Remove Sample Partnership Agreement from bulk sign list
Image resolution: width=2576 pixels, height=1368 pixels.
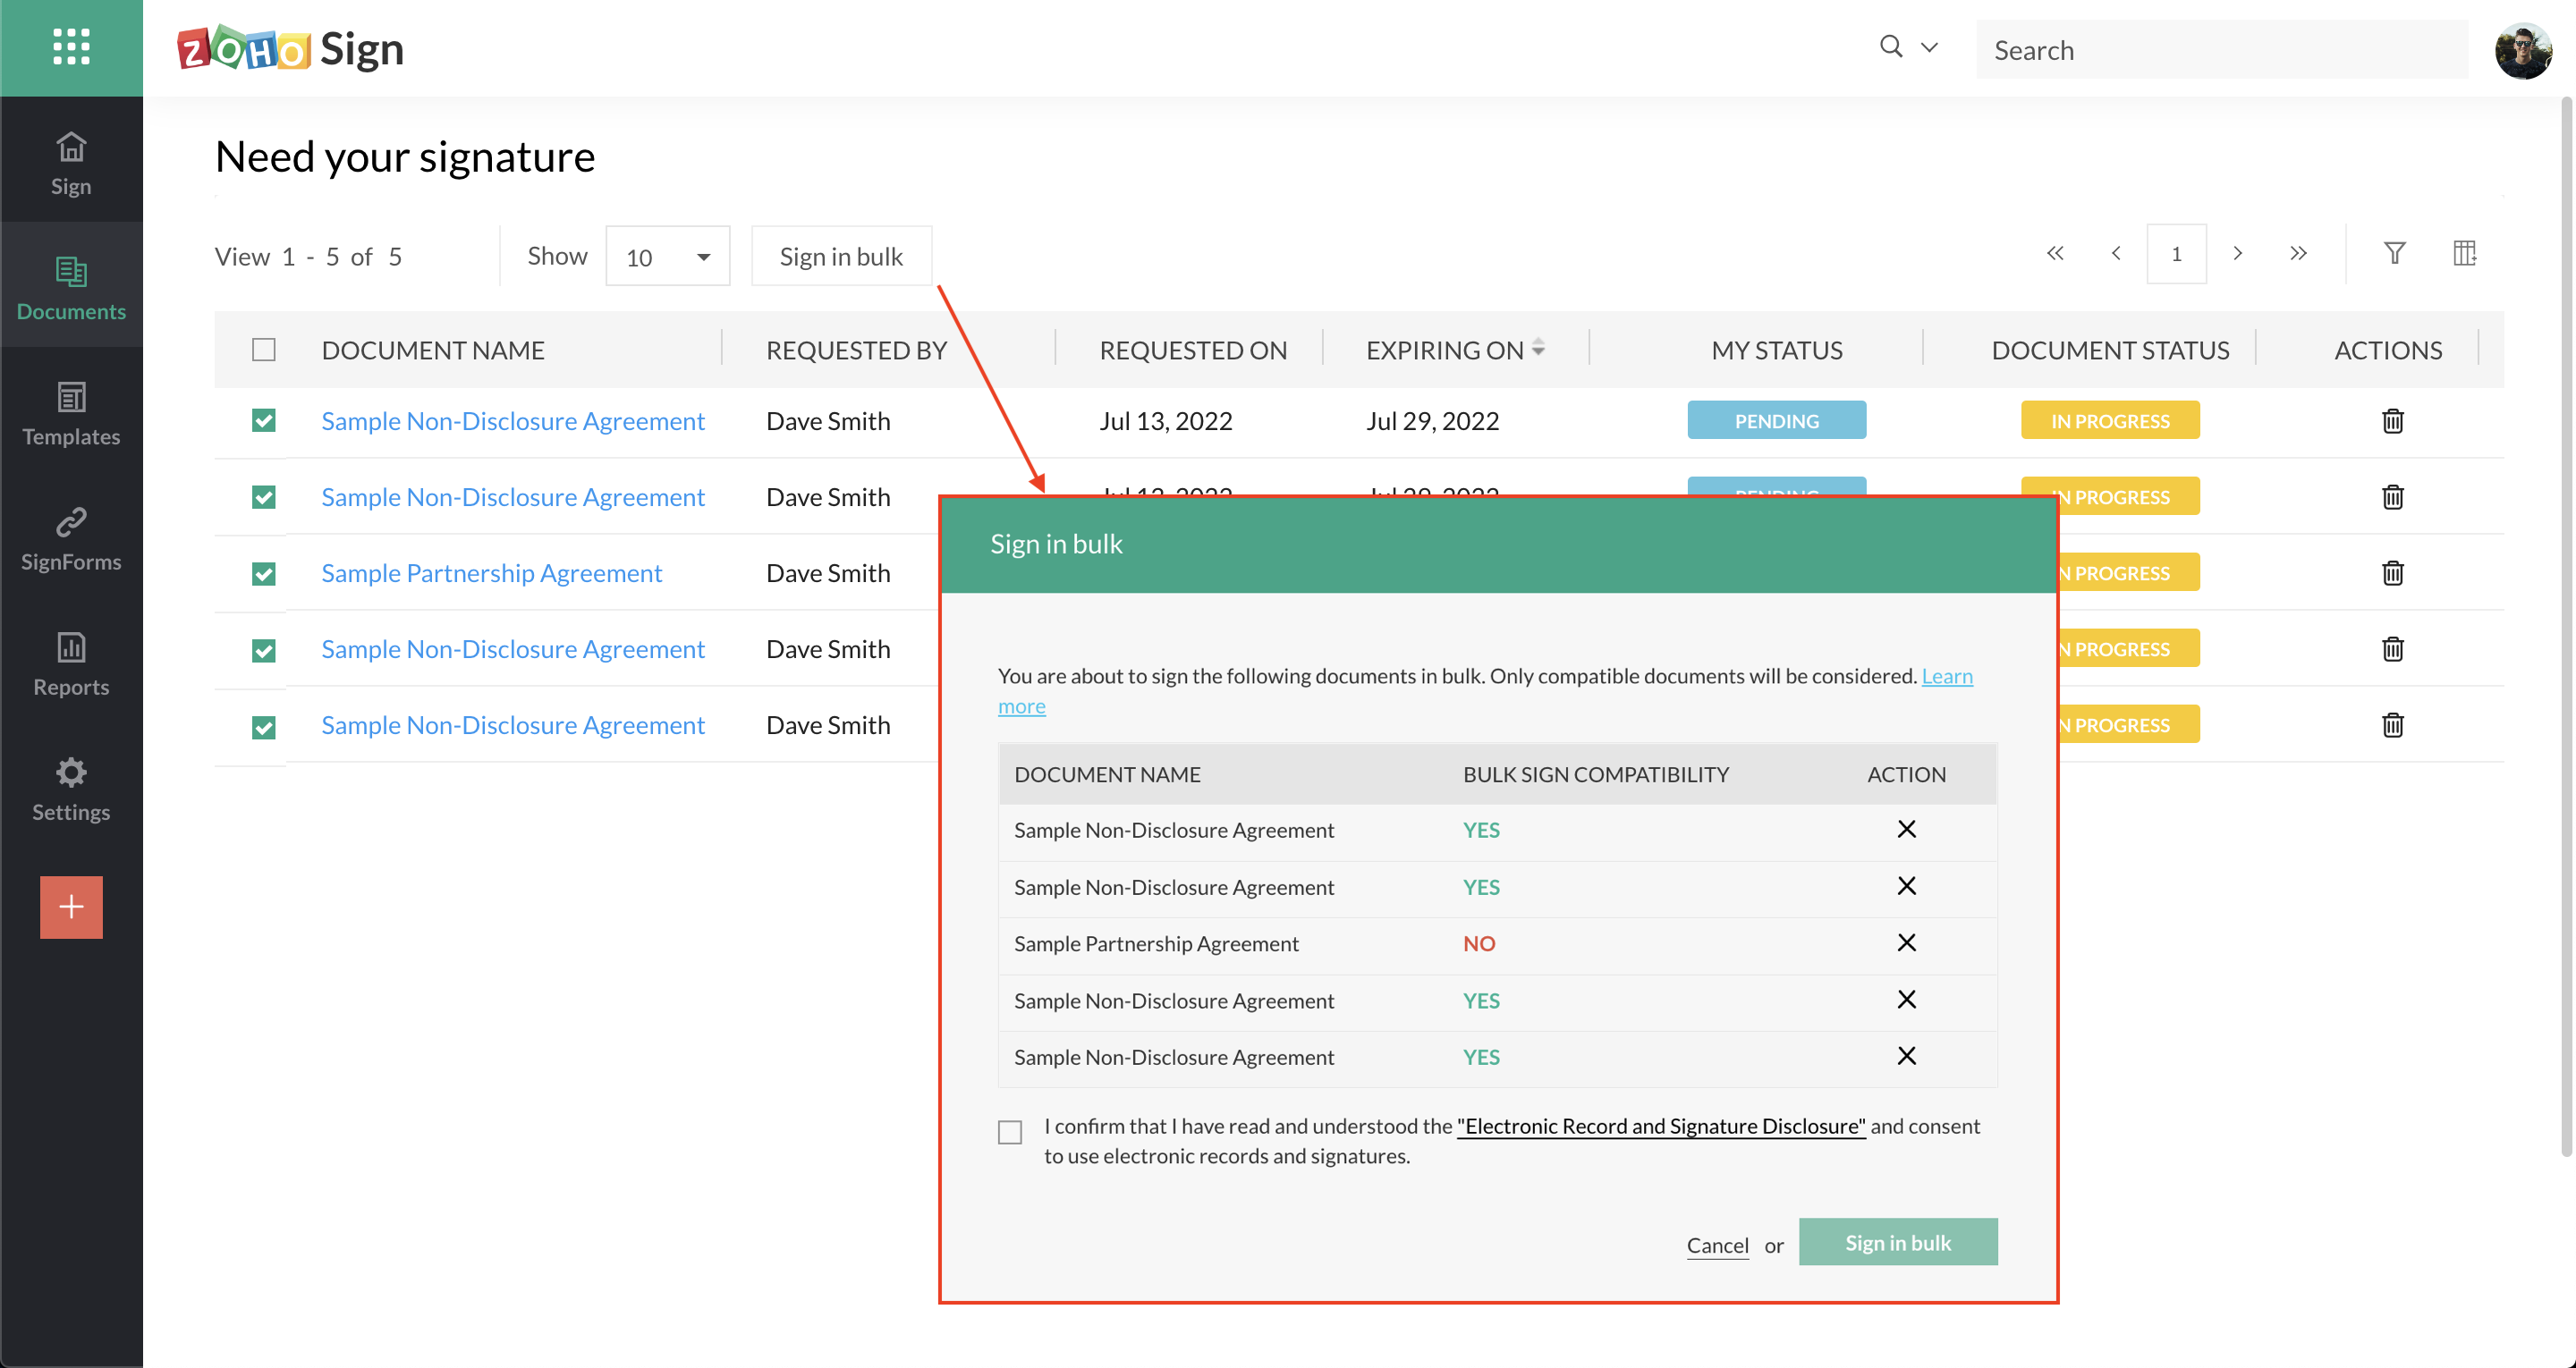click(1906, 943)
